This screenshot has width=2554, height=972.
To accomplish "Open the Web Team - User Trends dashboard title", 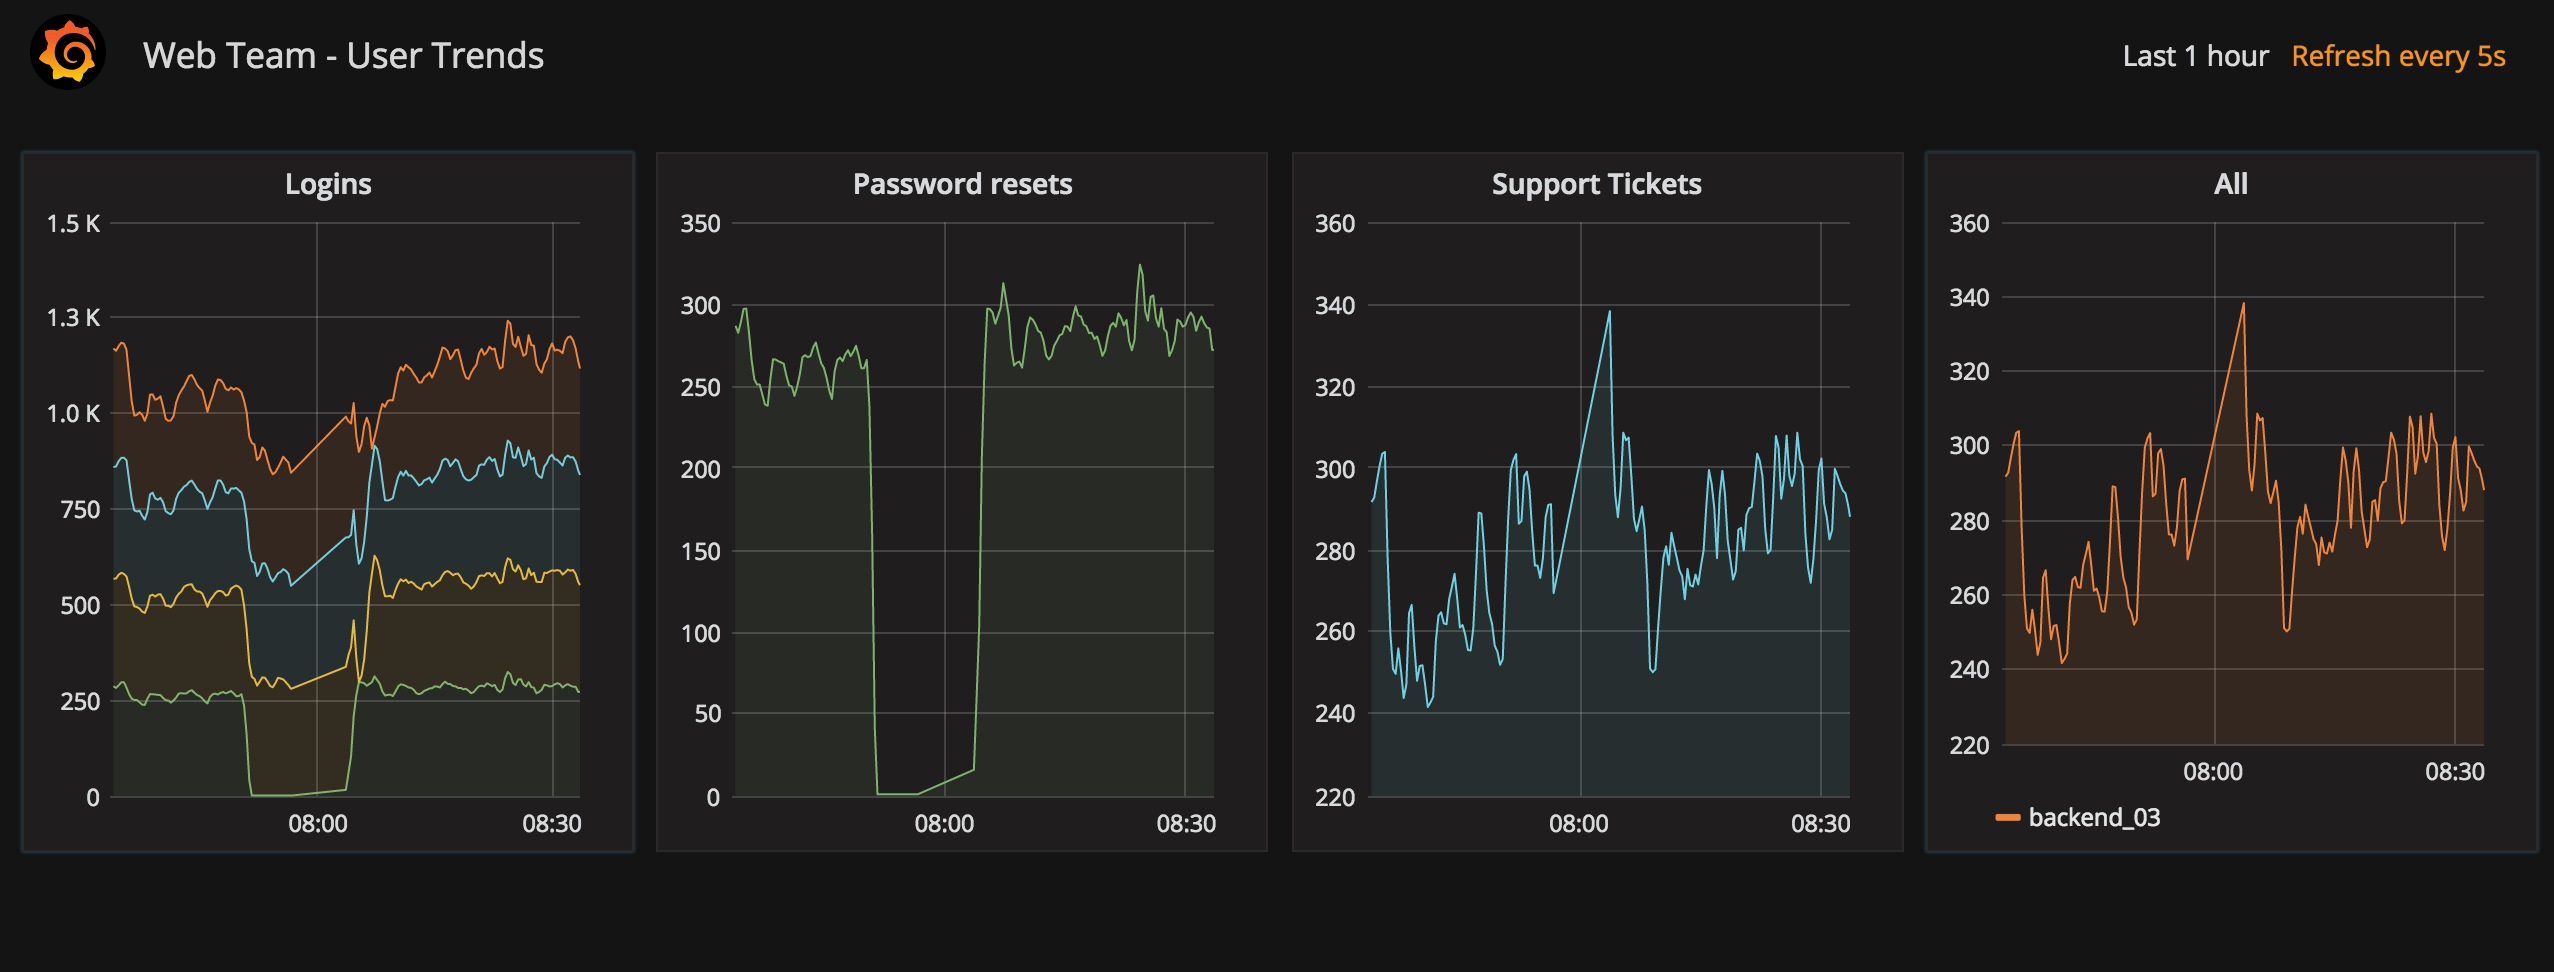I will coord(343,56).
